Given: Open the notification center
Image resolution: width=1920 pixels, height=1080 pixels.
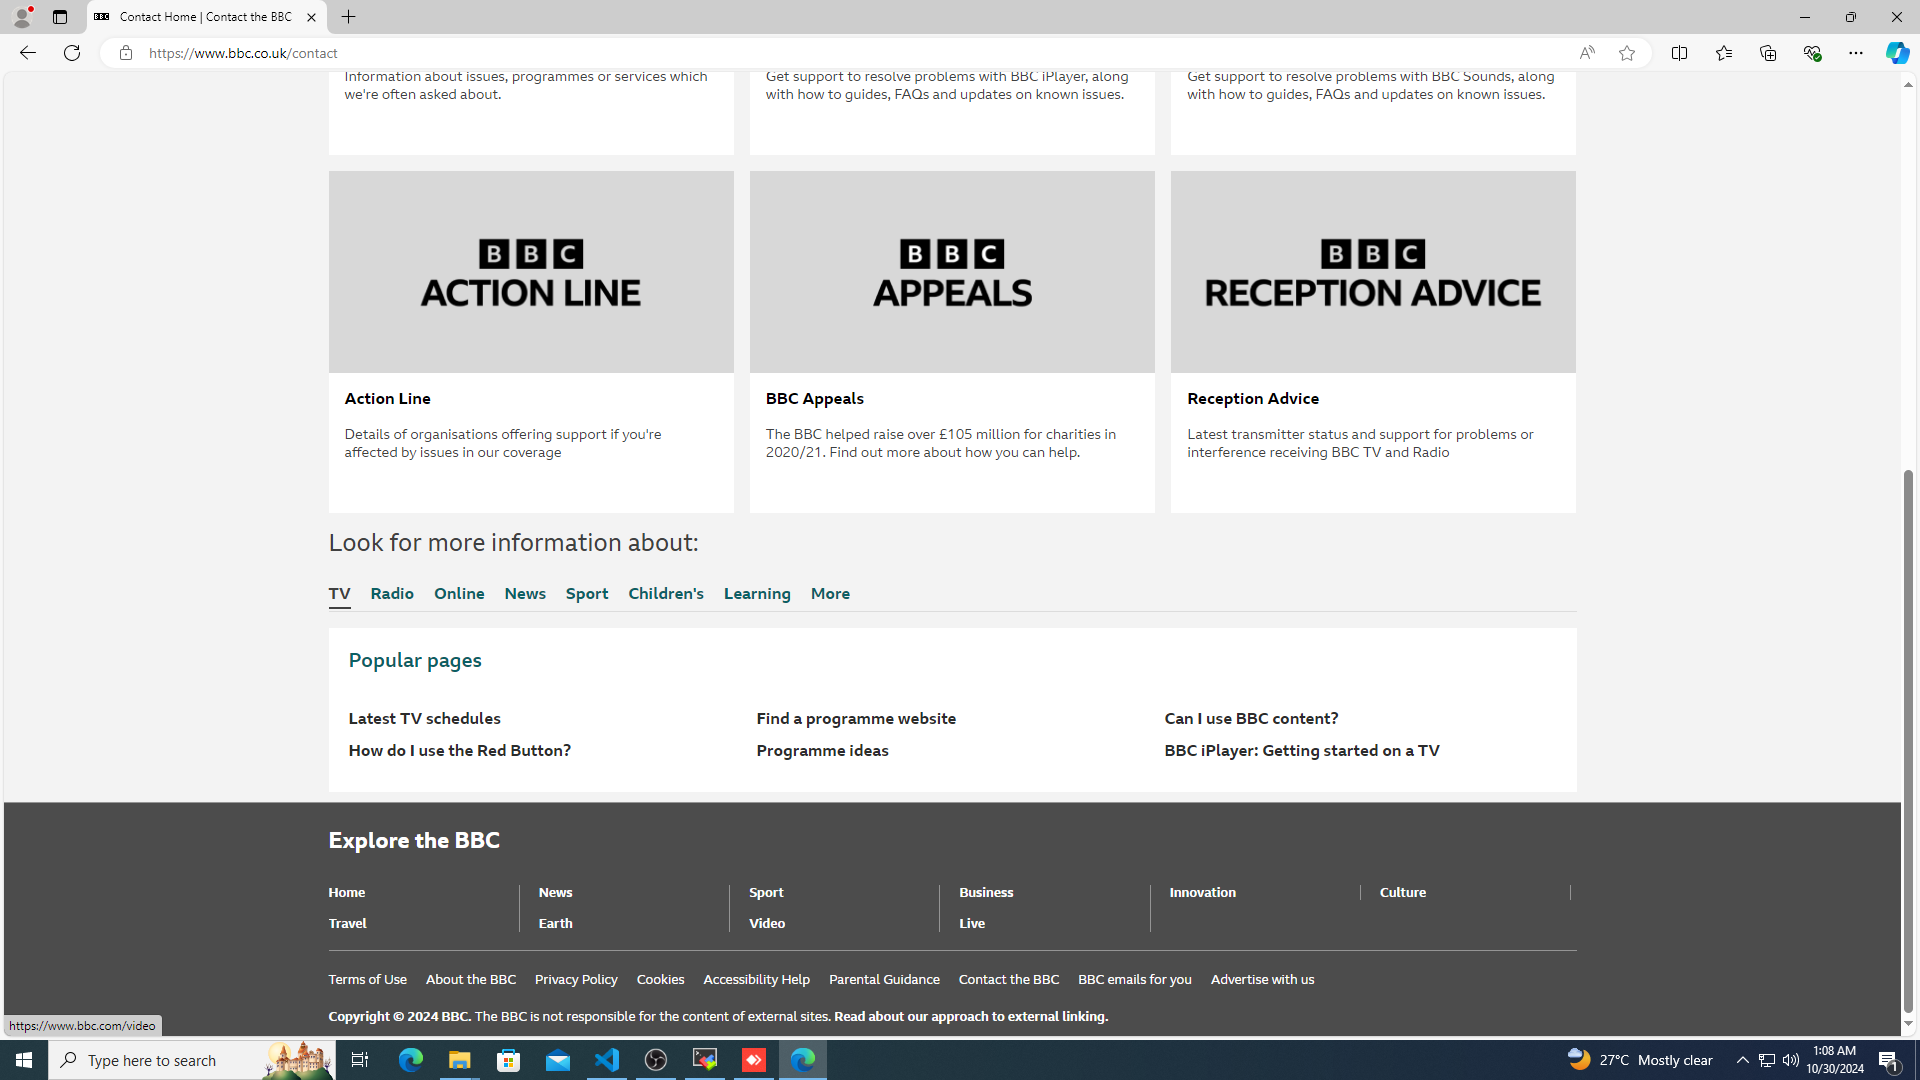Looking at the screenshot, I should coord(1889,1060).
